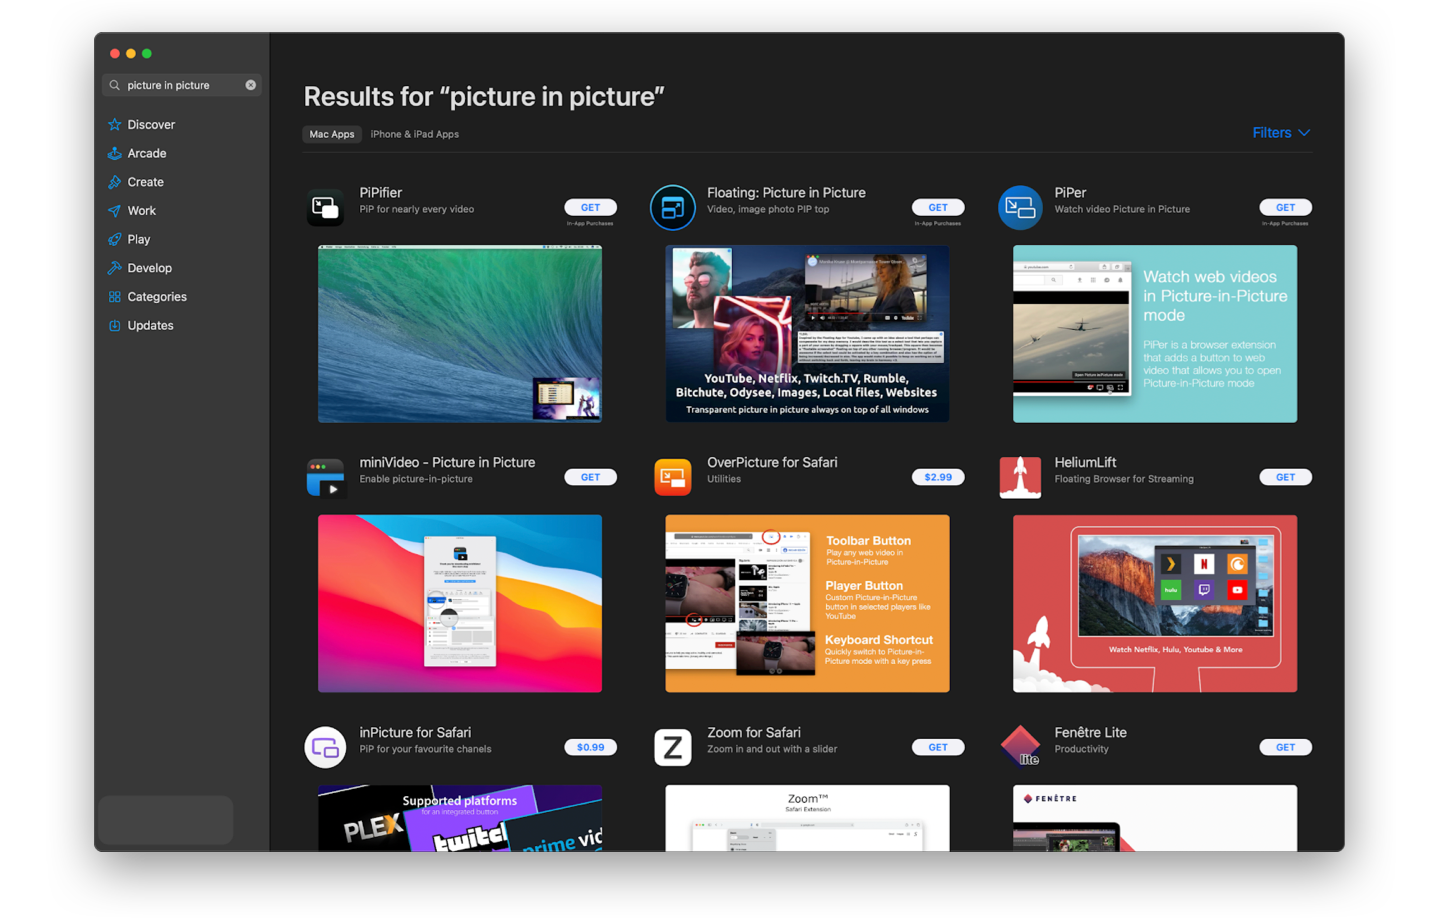Screen dimensions: 1440x922
Task: Click Discover in the sidebar
Action: 150,124
